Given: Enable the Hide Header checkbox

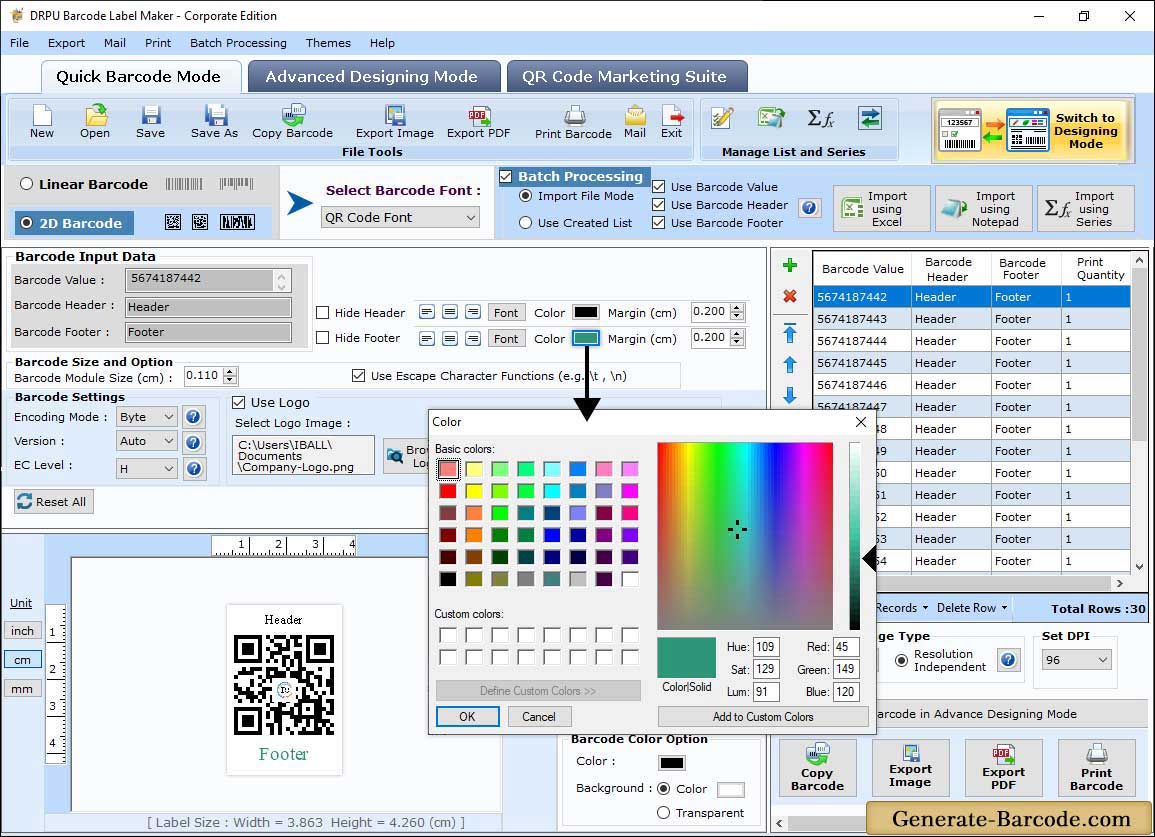Looking at the screenshot, I should coord(323,312).
